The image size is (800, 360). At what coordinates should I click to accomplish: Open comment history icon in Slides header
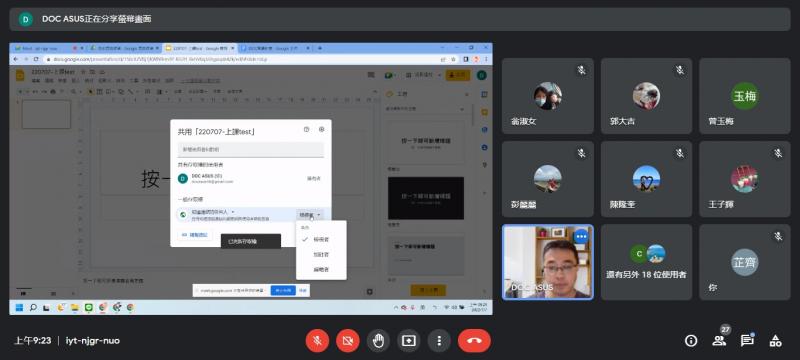pyautogui.click(x=371, y=75)
